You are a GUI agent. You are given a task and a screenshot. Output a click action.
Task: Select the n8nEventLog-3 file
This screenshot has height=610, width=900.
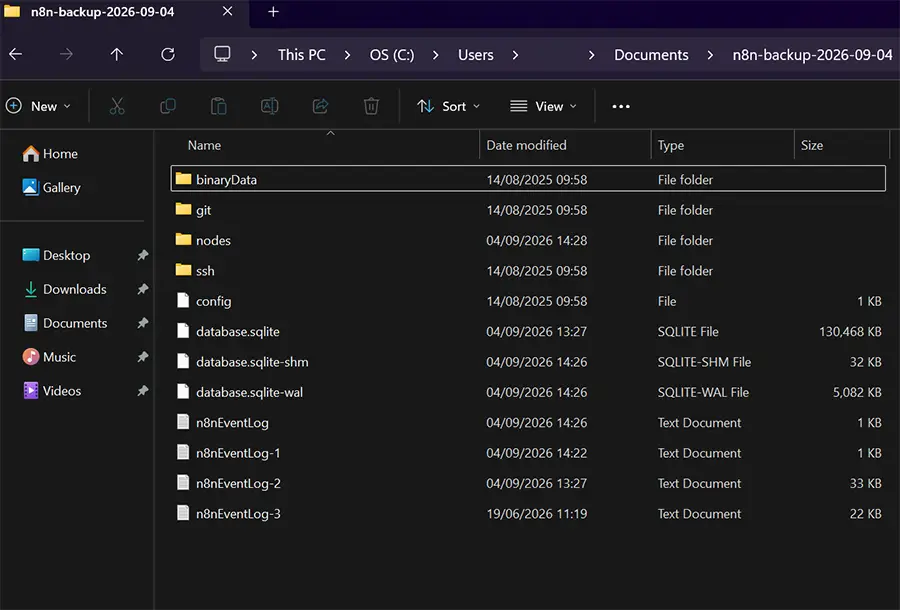click(528, 514)
